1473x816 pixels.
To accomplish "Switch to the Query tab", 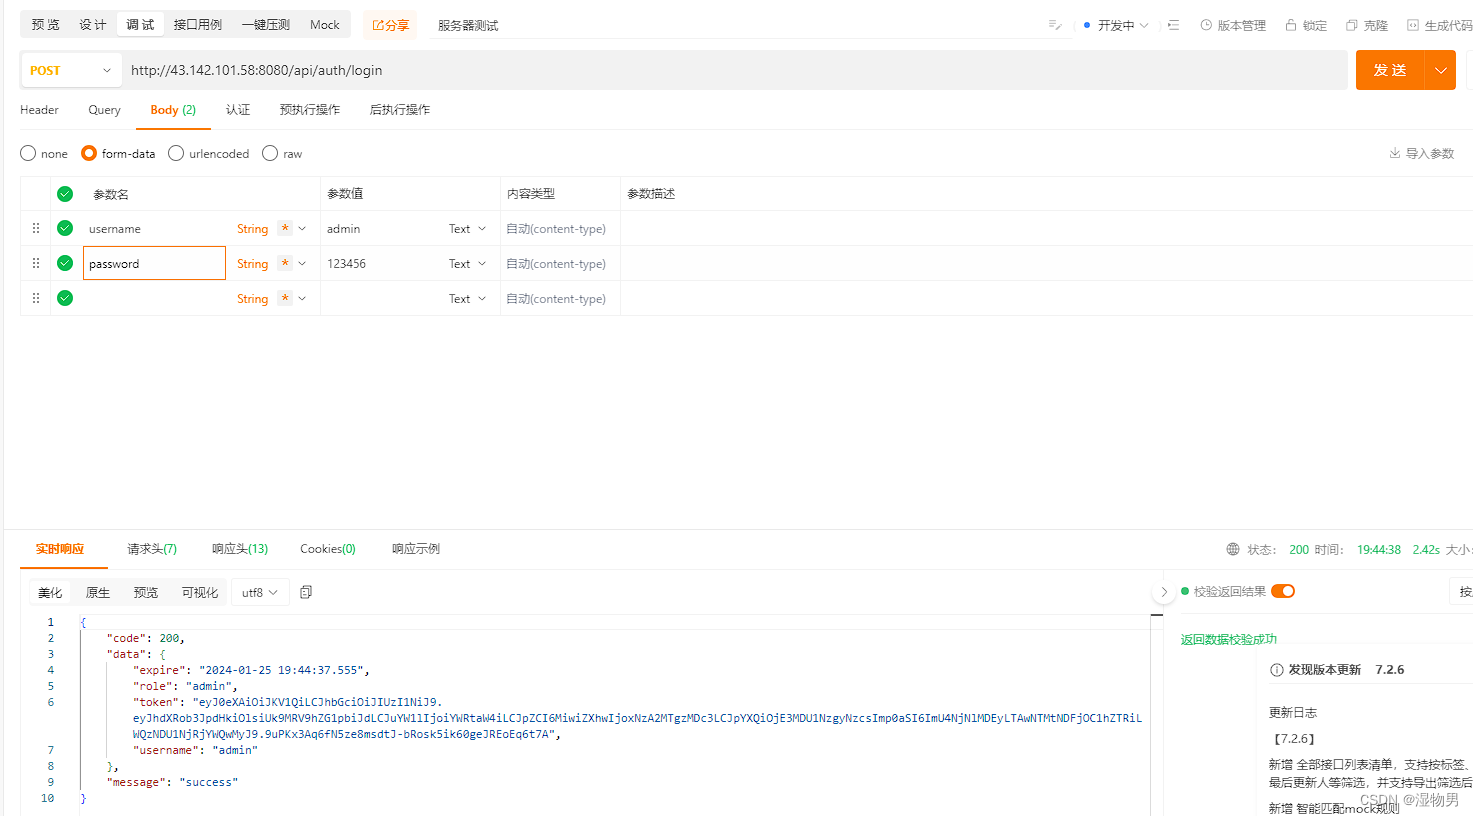I will (x=104, y=110).
